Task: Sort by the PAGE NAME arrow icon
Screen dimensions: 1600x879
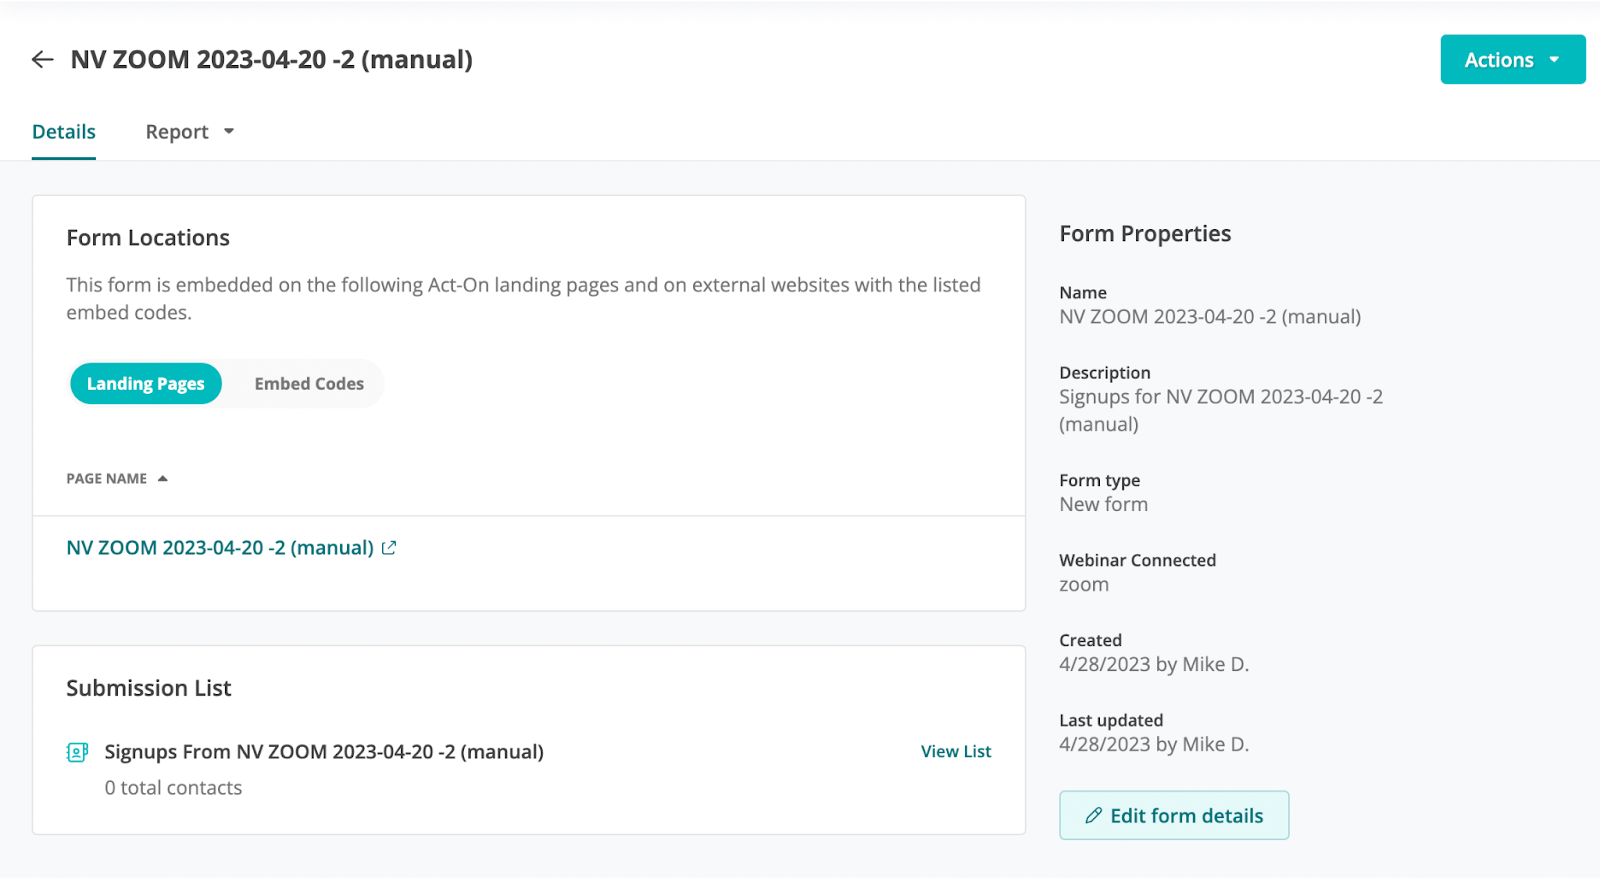Action: coord(163,479)
